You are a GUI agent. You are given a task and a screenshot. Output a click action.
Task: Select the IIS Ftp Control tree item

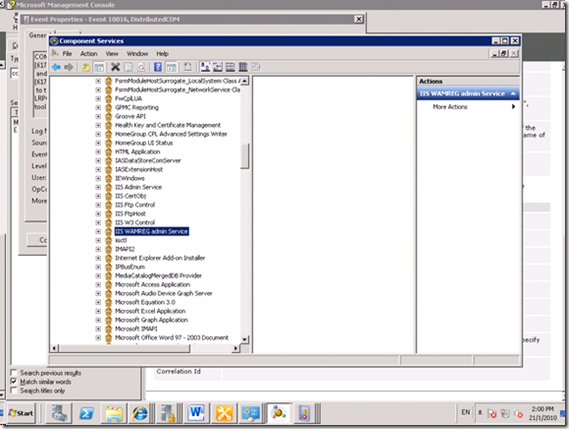(x=135, y=205)
